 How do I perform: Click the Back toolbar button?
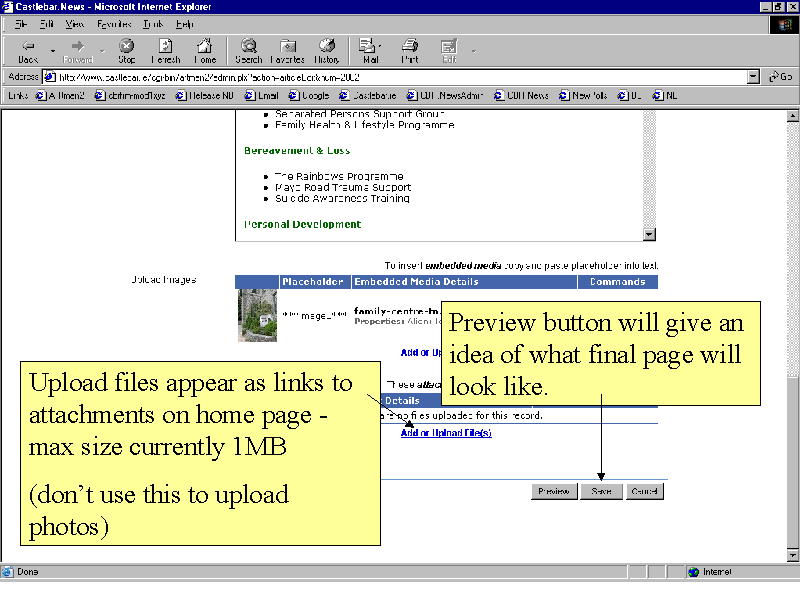(x=28, y=51)
